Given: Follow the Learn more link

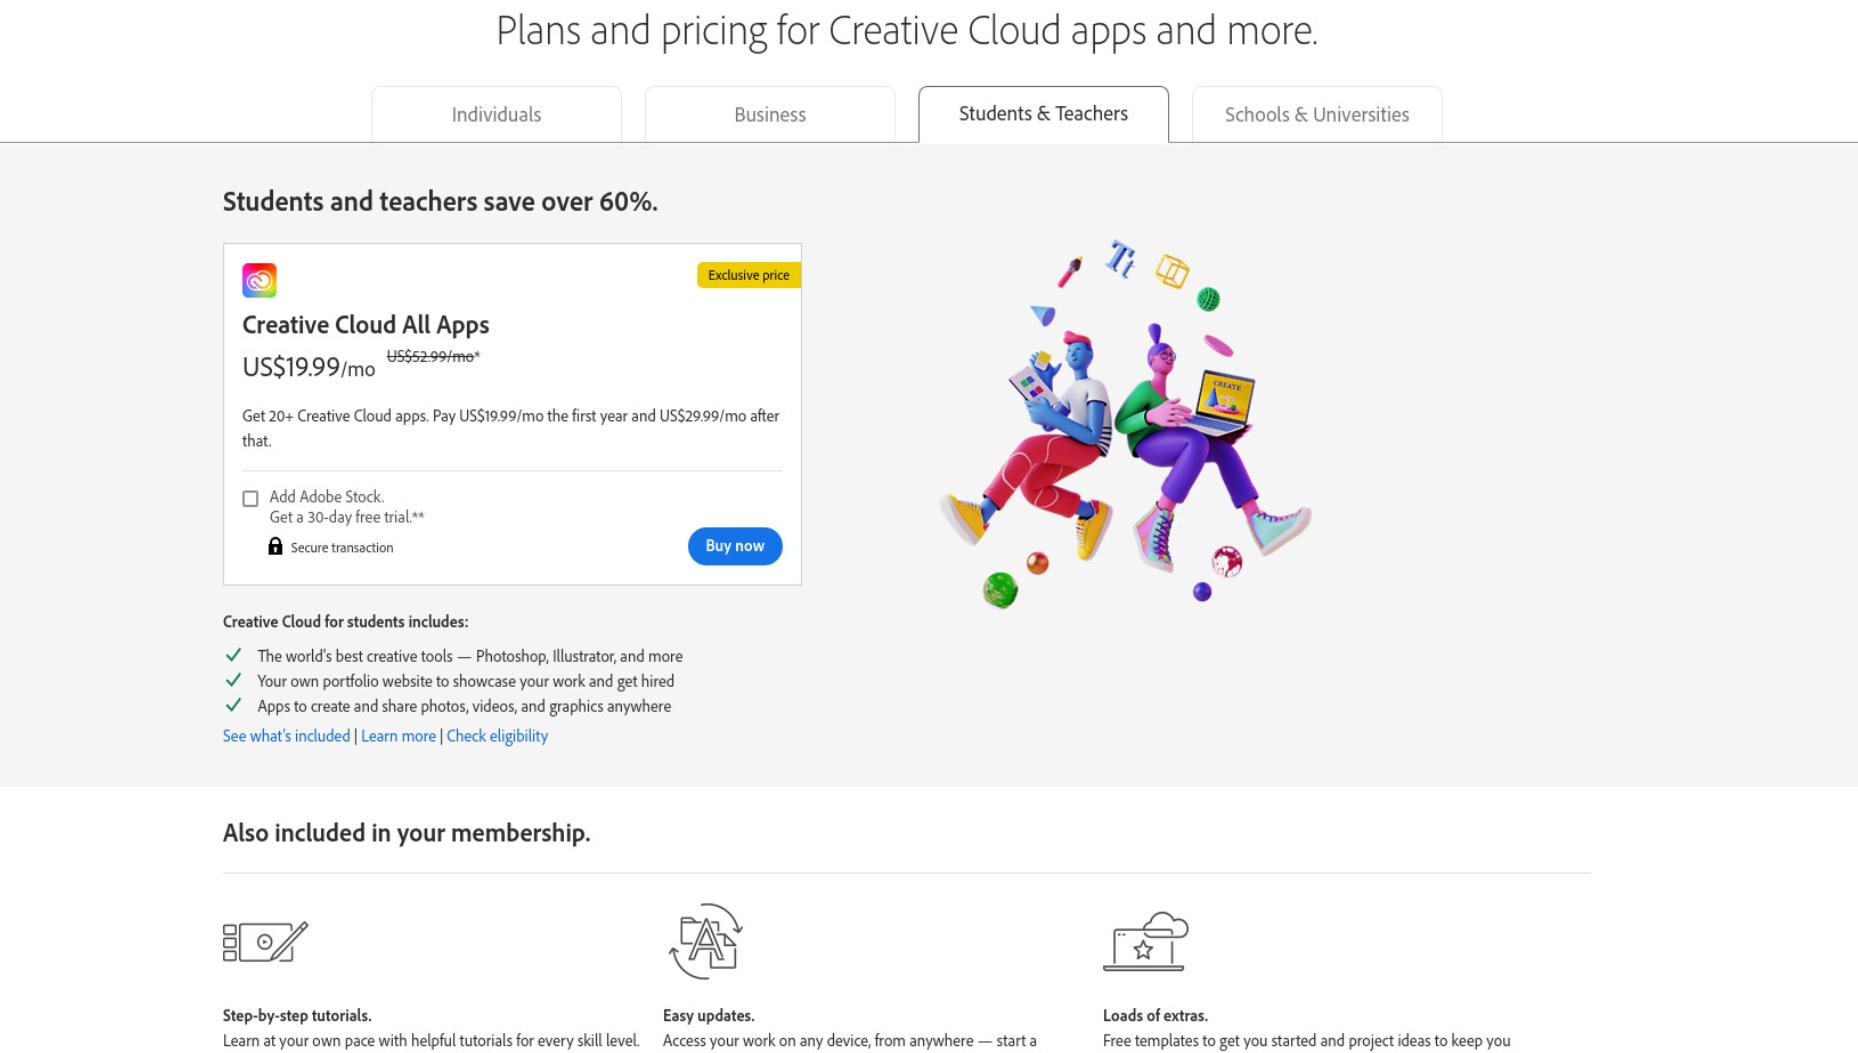Looking at the screenshot, I should point(398,736).
